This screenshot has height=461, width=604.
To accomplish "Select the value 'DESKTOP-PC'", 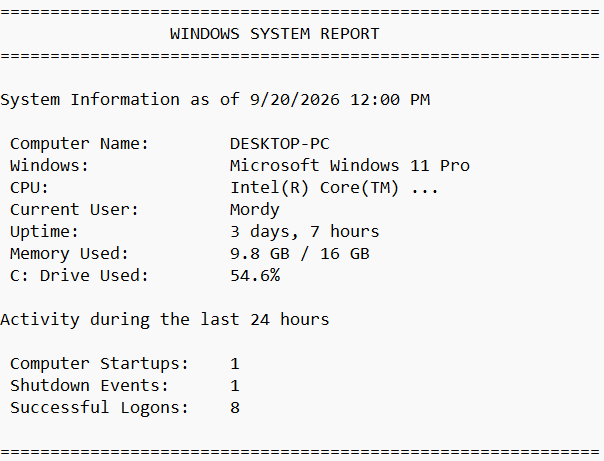I will [x=280, y=144].
